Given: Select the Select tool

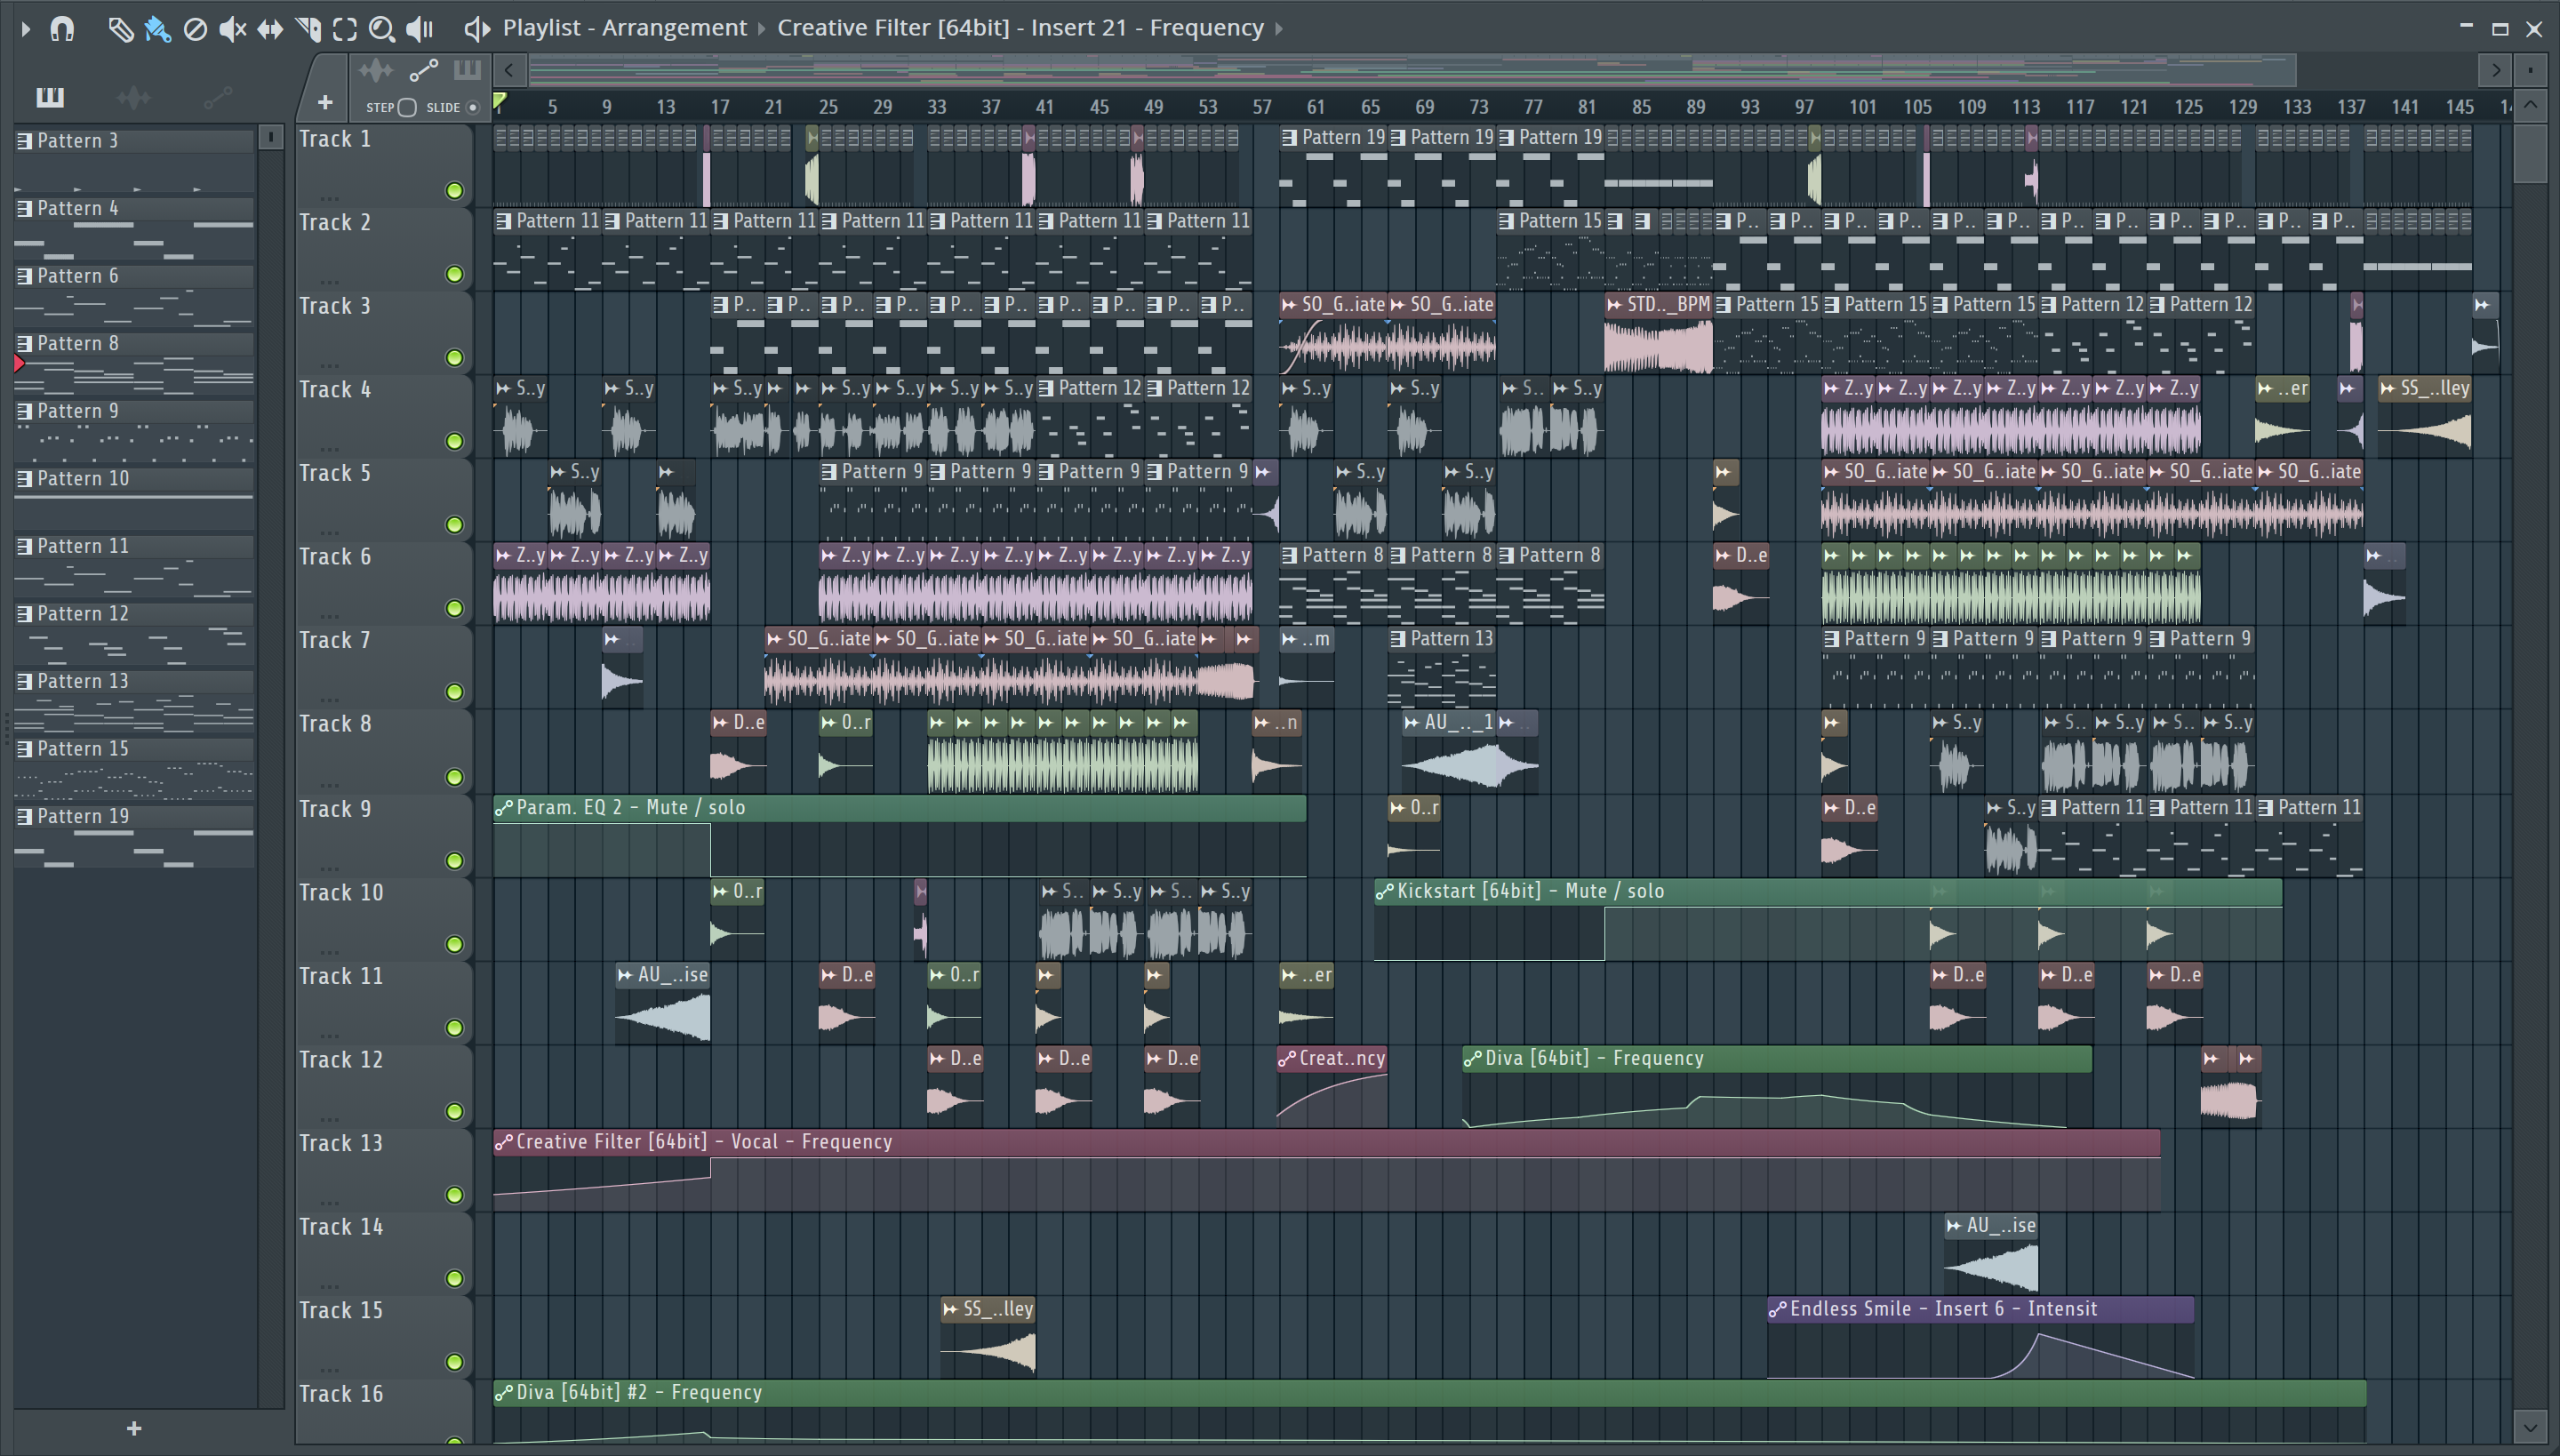Looking at the screenshot, I should pos(345,29).
